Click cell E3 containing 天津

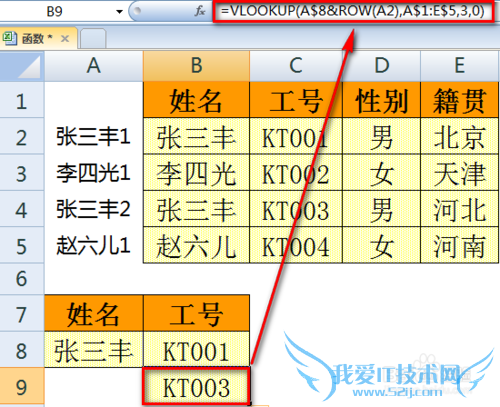pyautogui.click(x=460, y=173)
